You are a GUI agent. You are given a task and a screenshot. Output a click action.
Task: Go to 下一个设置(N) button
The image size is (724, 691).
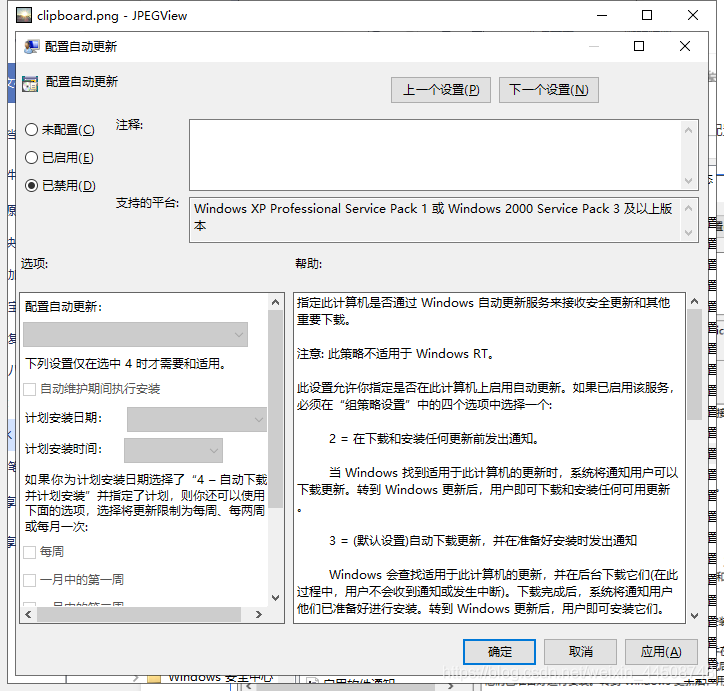pyautogui.click(x=549, y=90)
